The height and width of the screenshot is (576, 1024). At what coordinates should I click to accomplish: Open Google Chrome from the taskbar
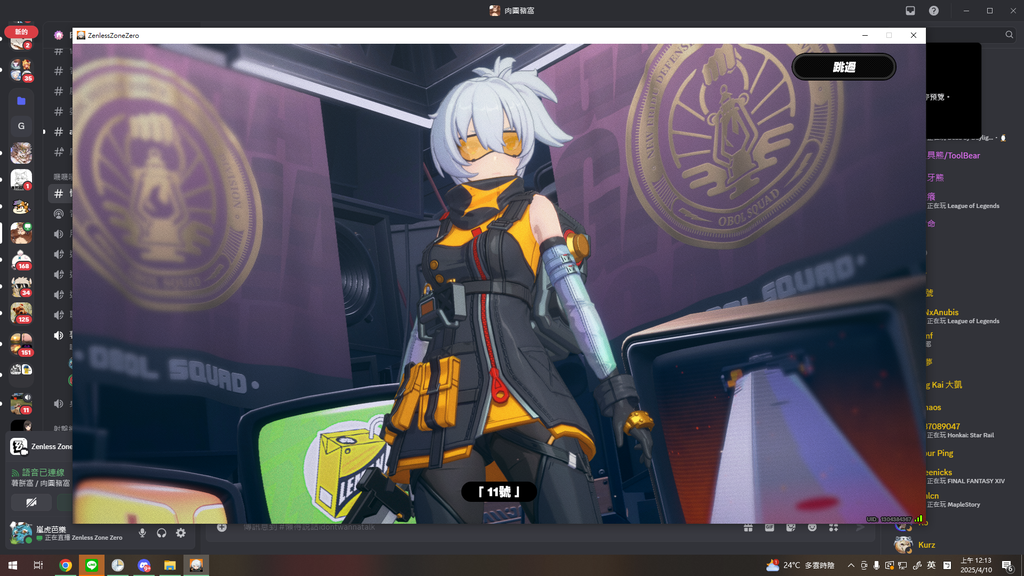click(x=65, y=565)
